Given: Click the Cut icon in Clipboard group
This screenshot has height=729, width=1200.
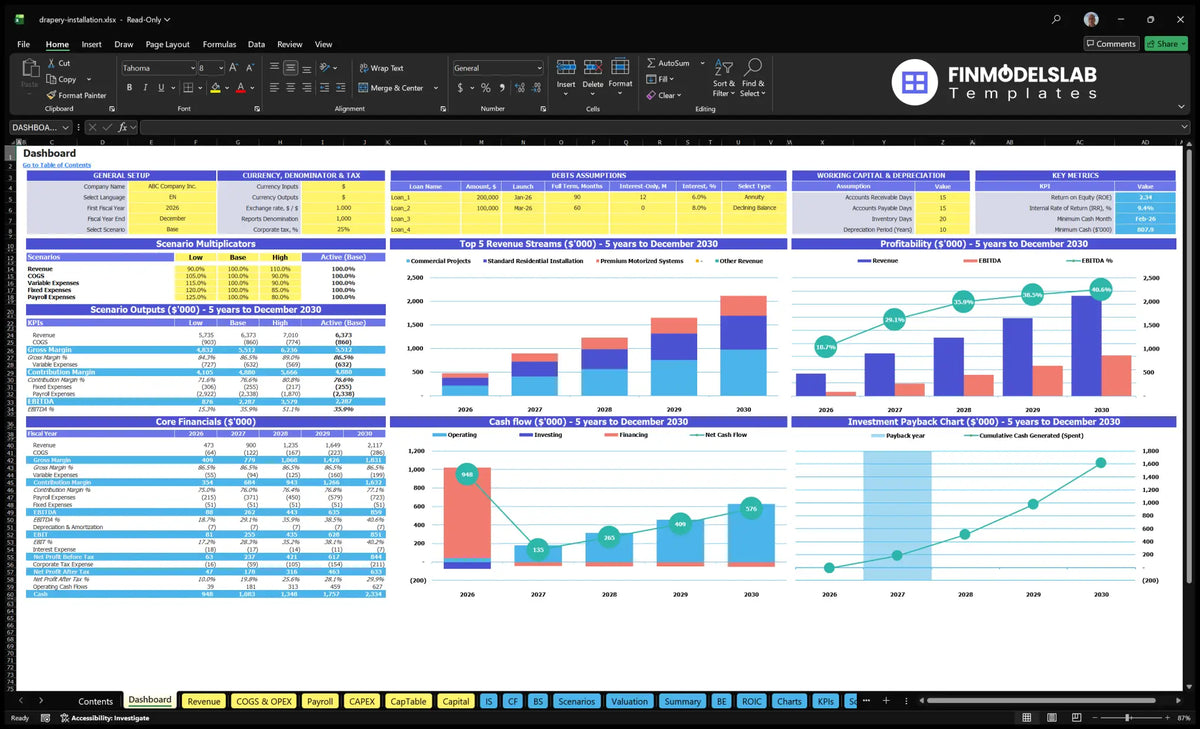Looking at the screenshot, I should tap(49, 63).
